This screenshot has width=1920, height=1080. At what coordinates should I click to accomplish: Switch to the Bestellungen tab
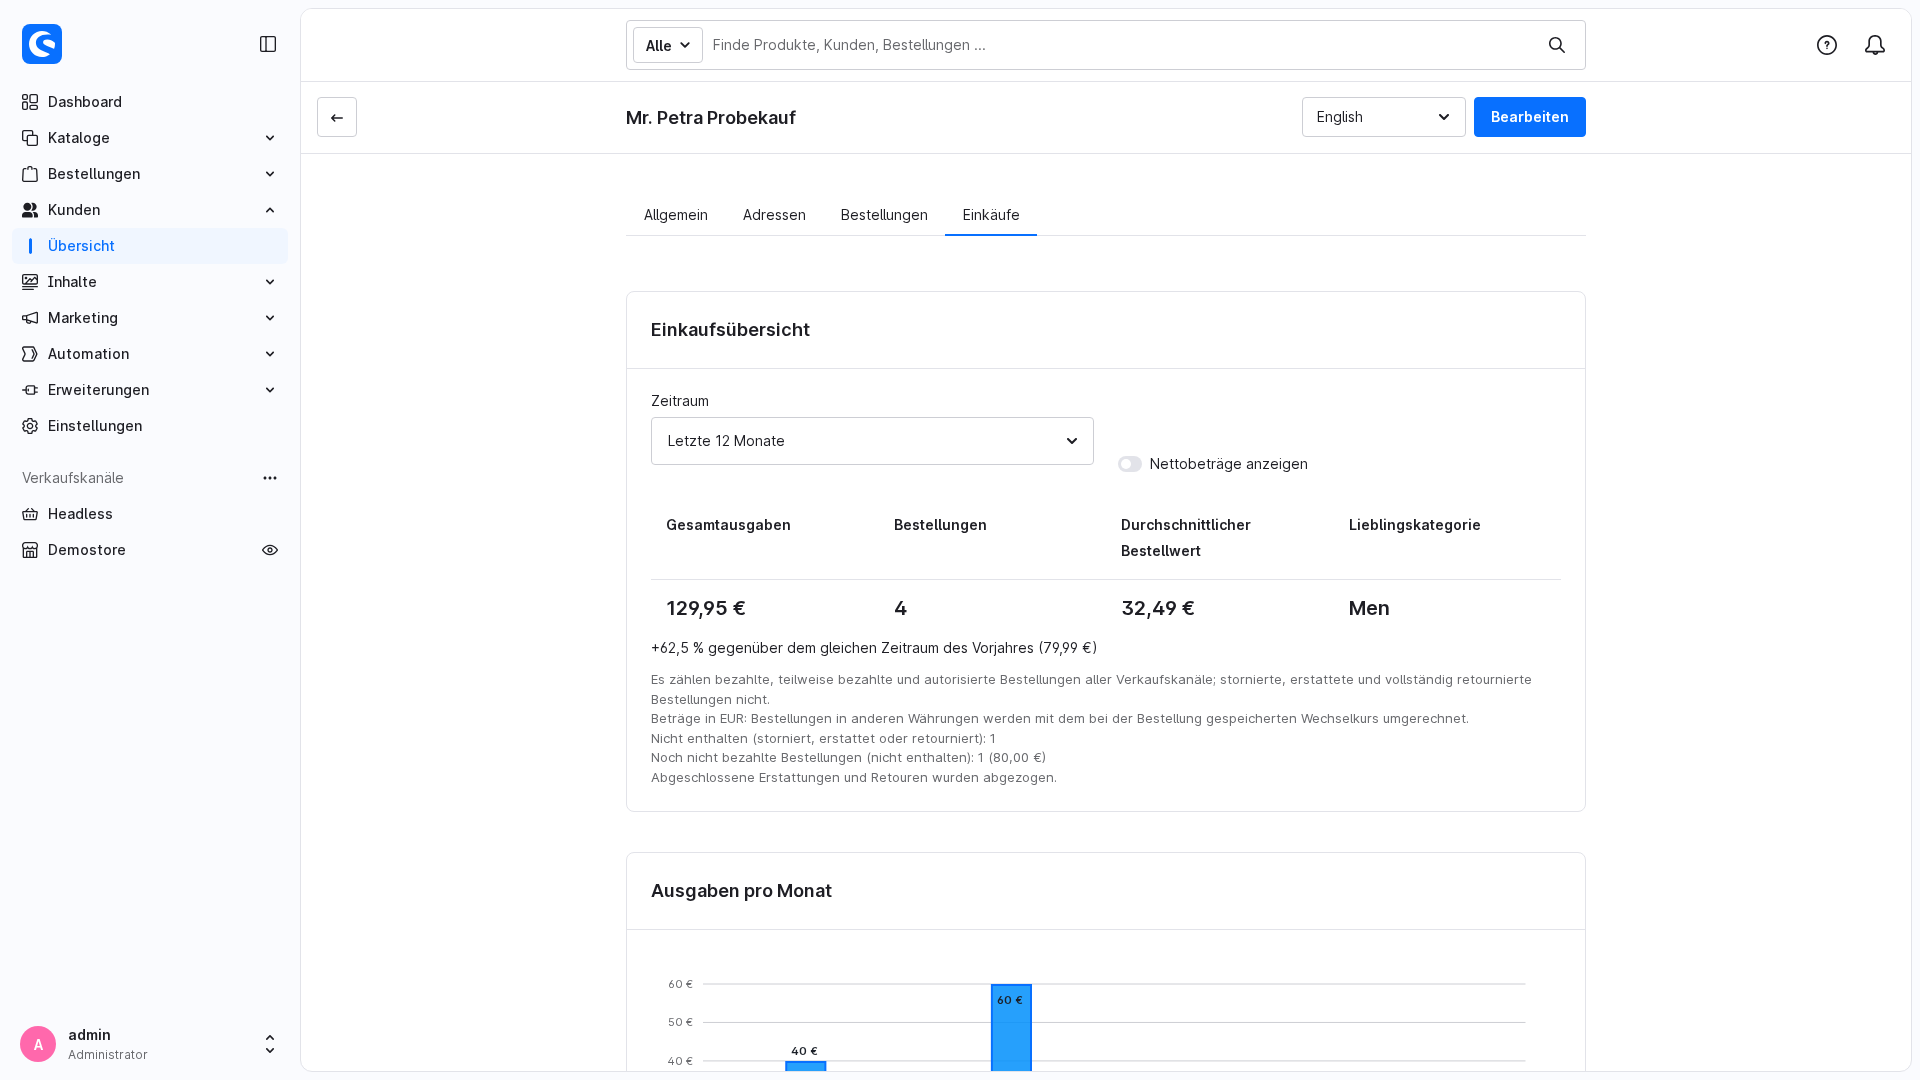pos(884,215)
